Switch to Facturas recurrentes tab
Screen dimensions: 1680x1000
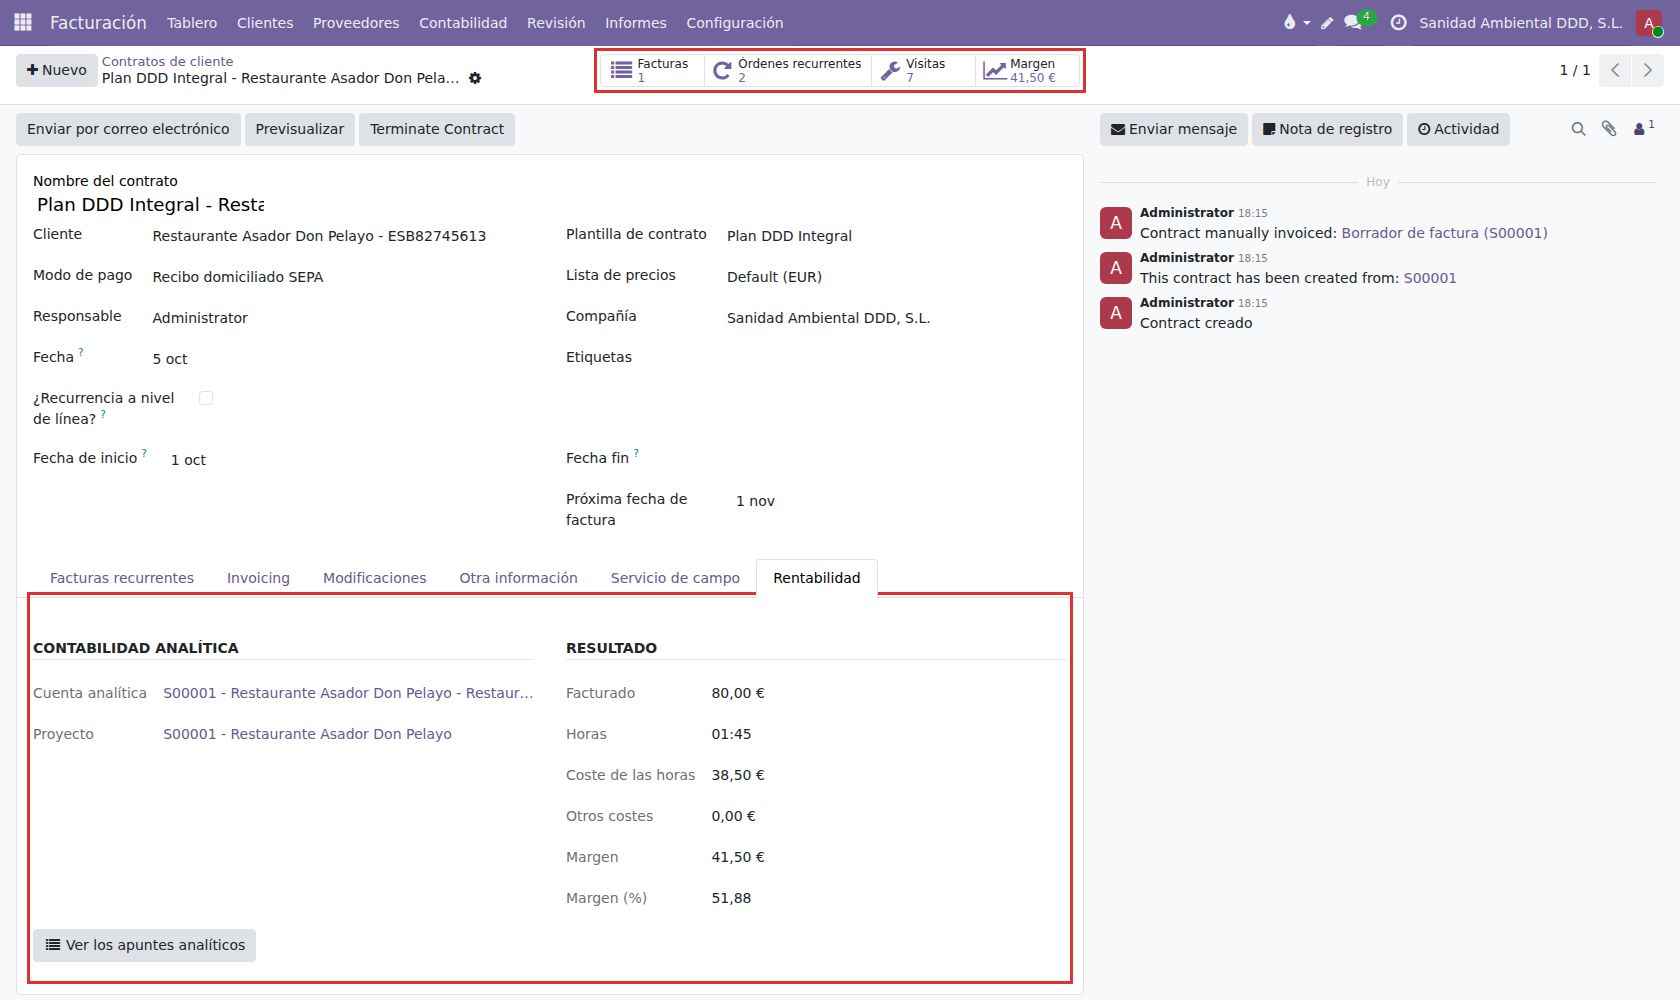(122, 578)
